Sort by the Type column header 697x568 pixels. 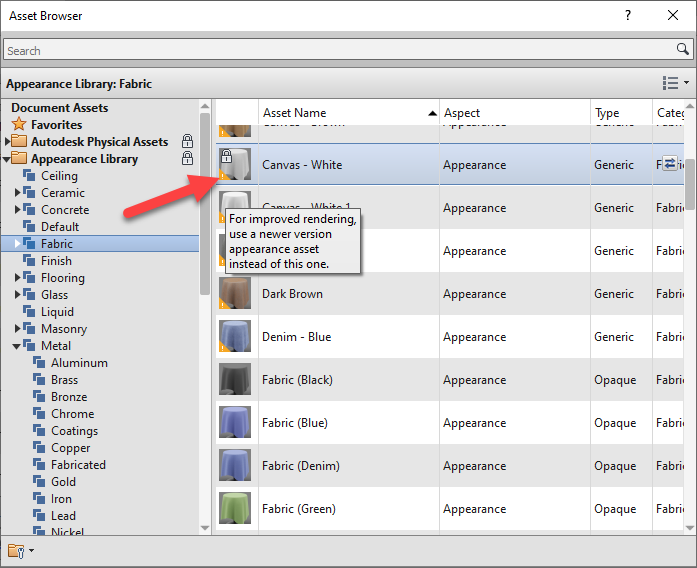coord(621,112)
